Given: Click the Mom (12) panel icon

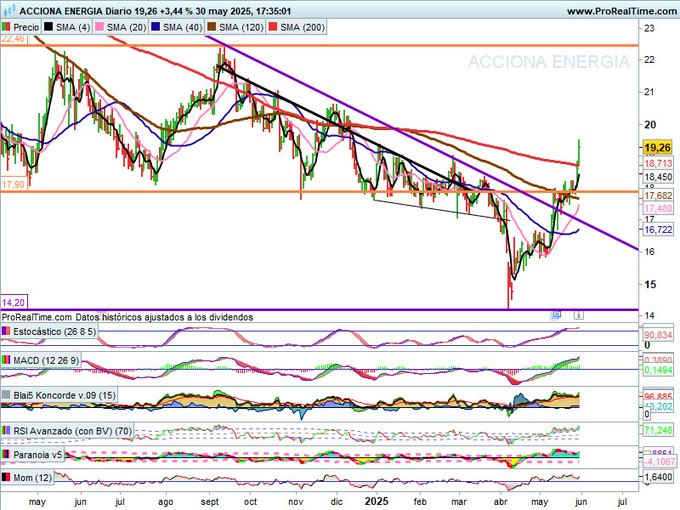Looking at the screenshot, I should click(6, 477).
